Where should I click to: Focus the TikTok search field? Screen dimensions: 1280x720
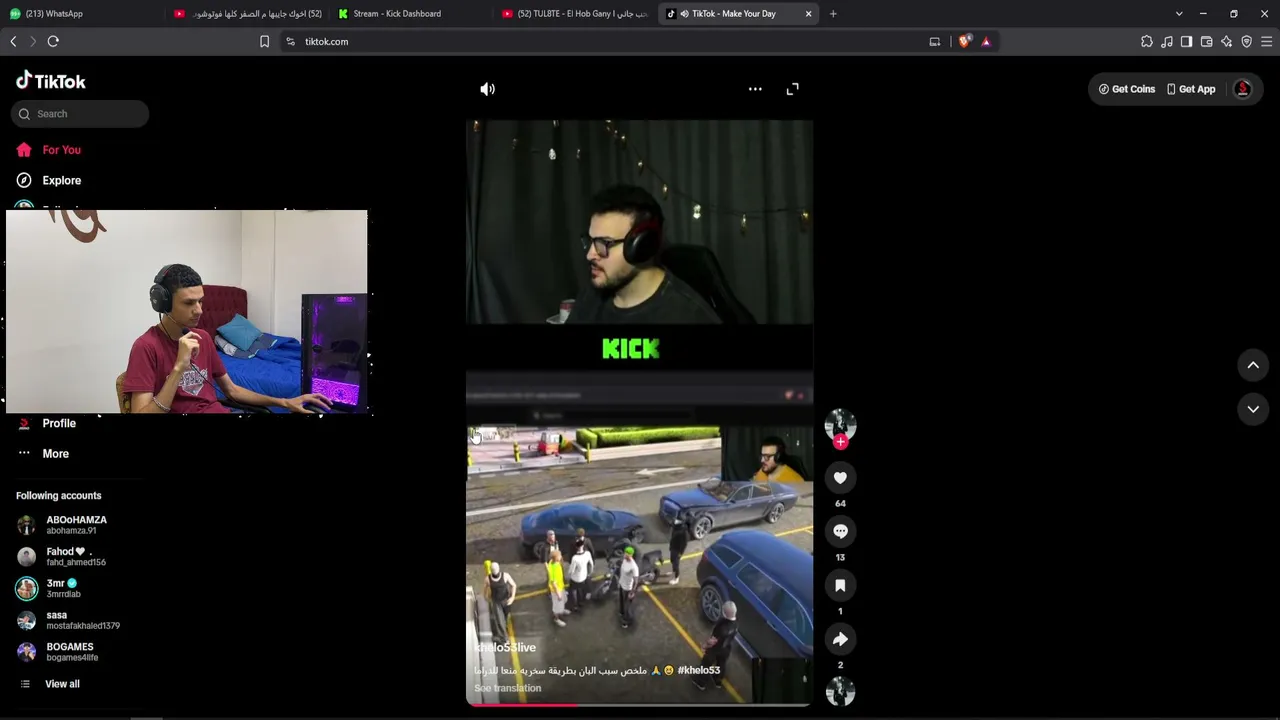click(x=80, y=114)
